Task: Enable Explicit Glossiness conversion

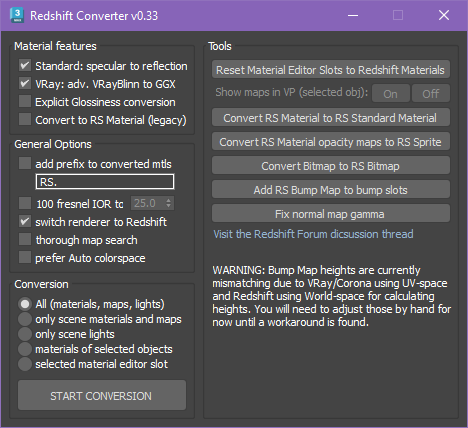Action: (25, 102)
